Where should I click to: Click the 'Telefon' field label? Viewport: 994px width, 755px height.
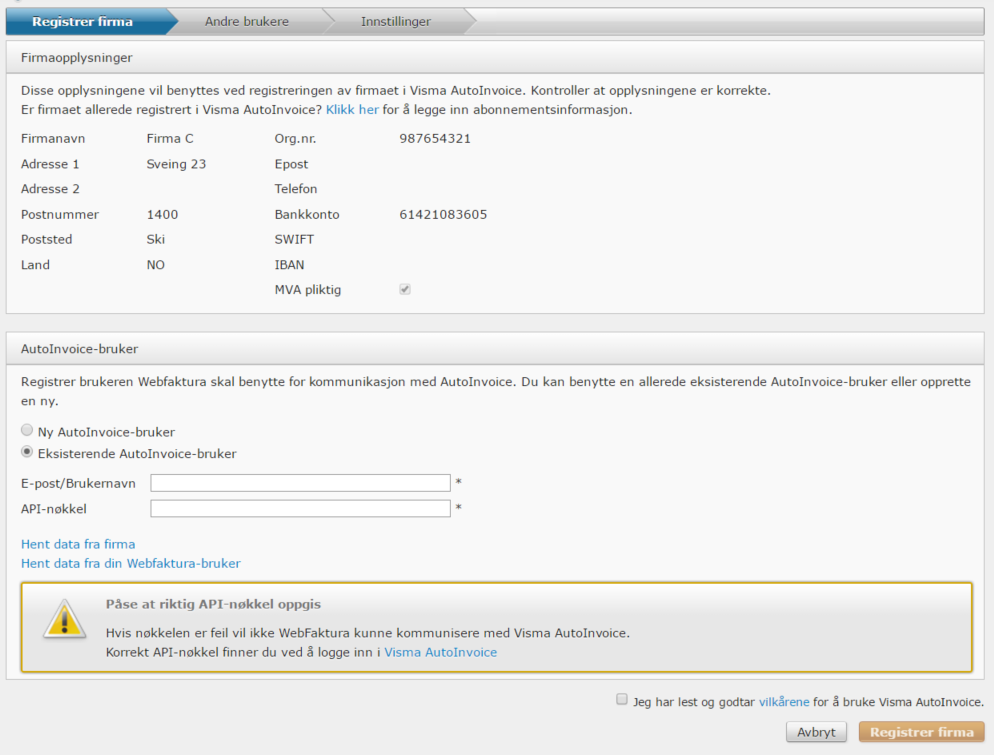295,189
